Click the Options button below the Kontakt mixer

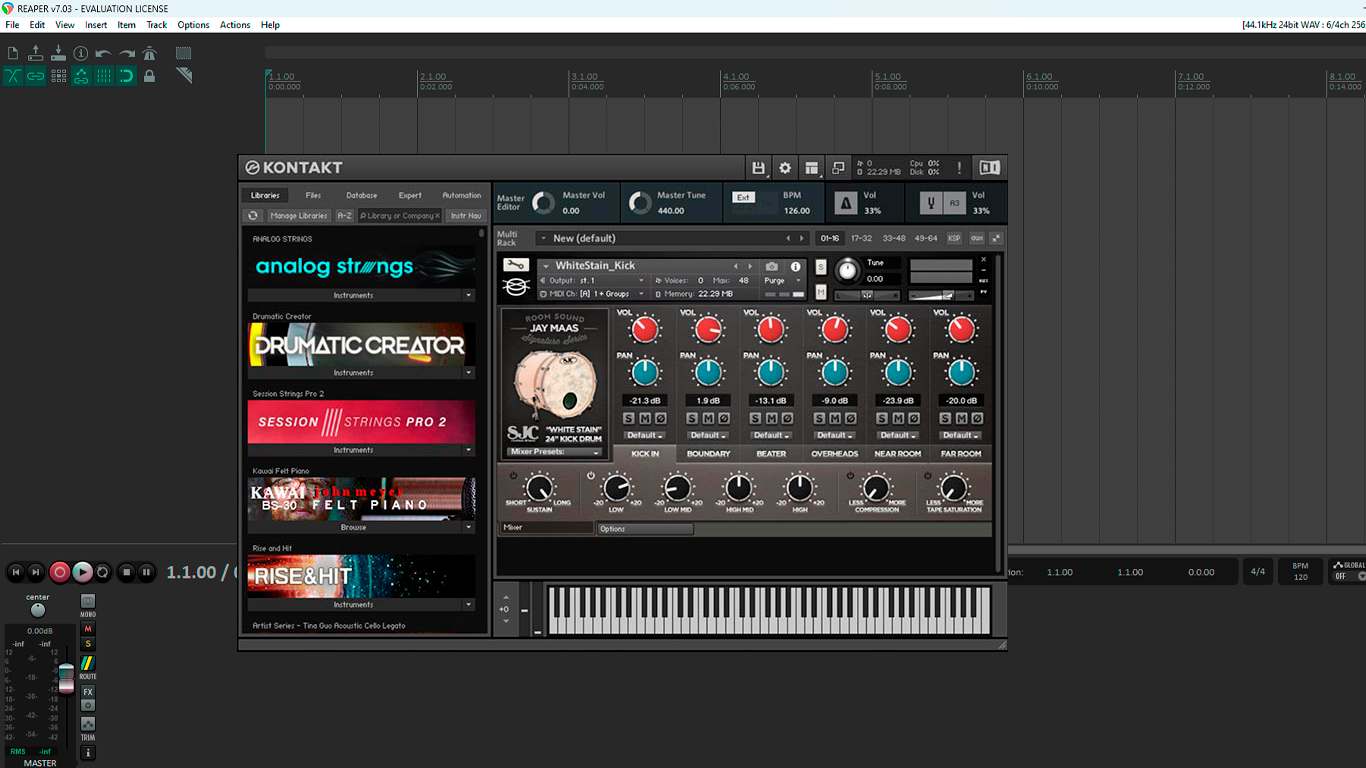[645, 529]
